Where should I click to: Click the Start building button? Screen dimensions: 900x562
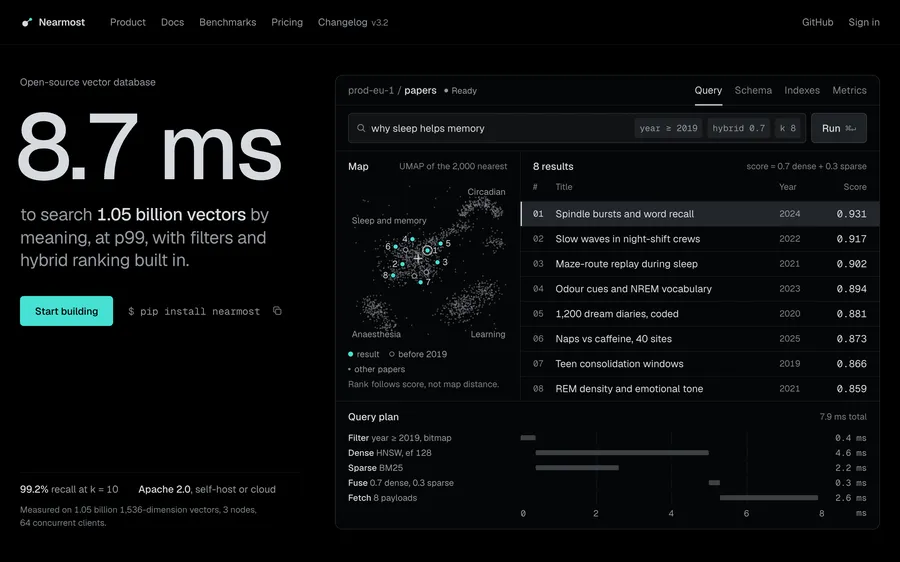point(67,311)
